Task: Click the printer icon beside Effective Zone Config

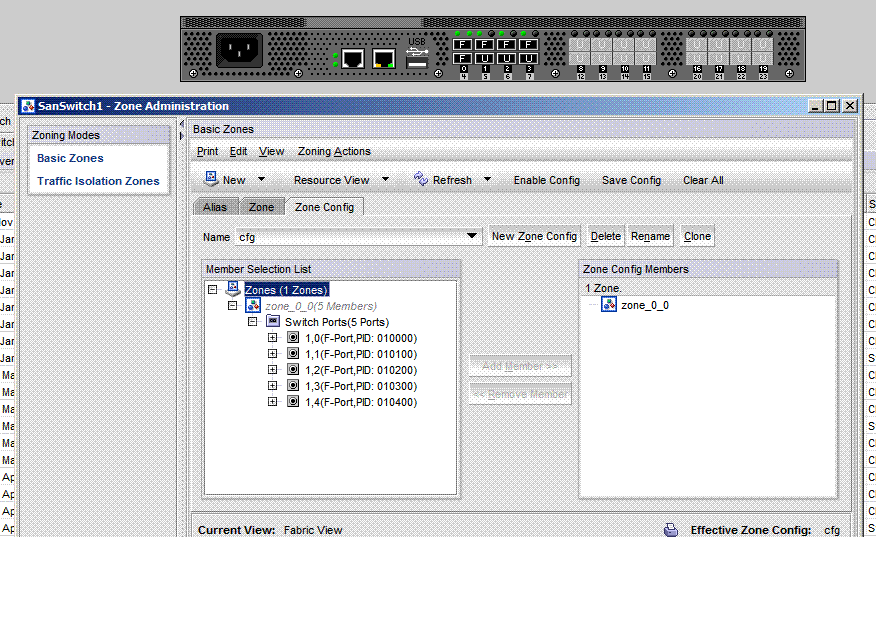Action: 671,530
